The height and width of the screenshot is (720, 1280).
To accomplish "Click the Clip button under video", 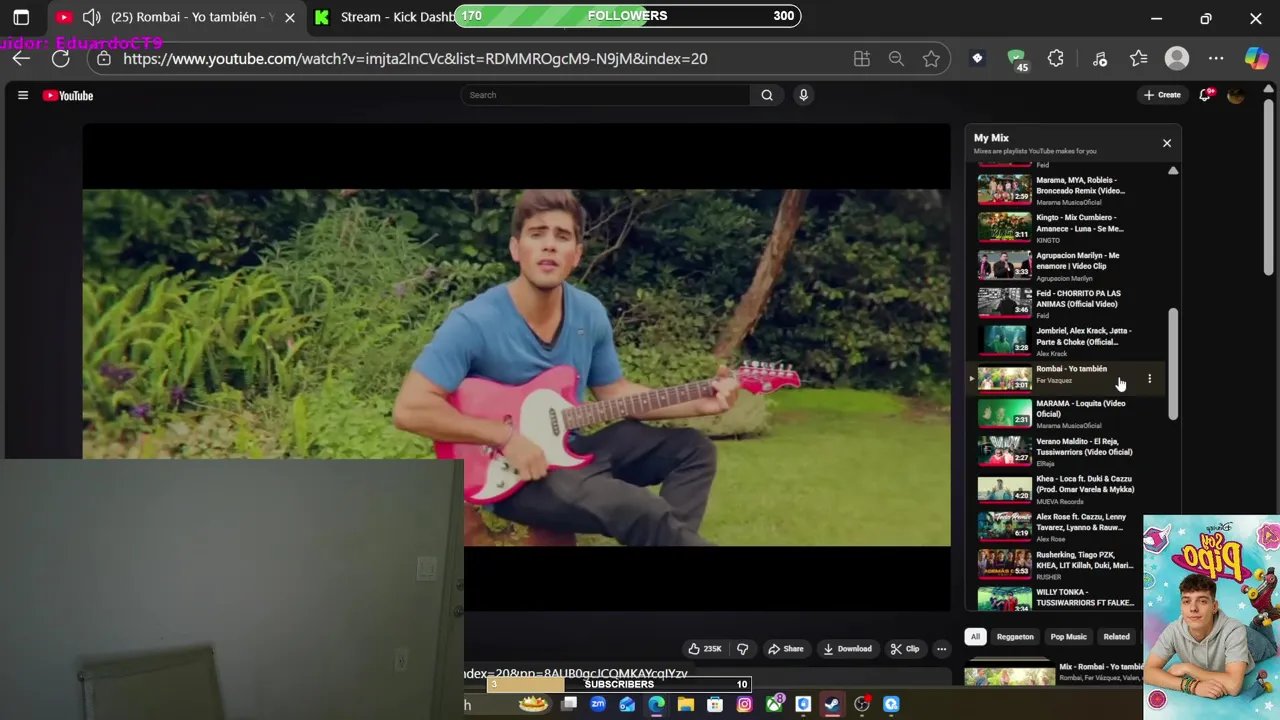I will (x=905, y=649).
